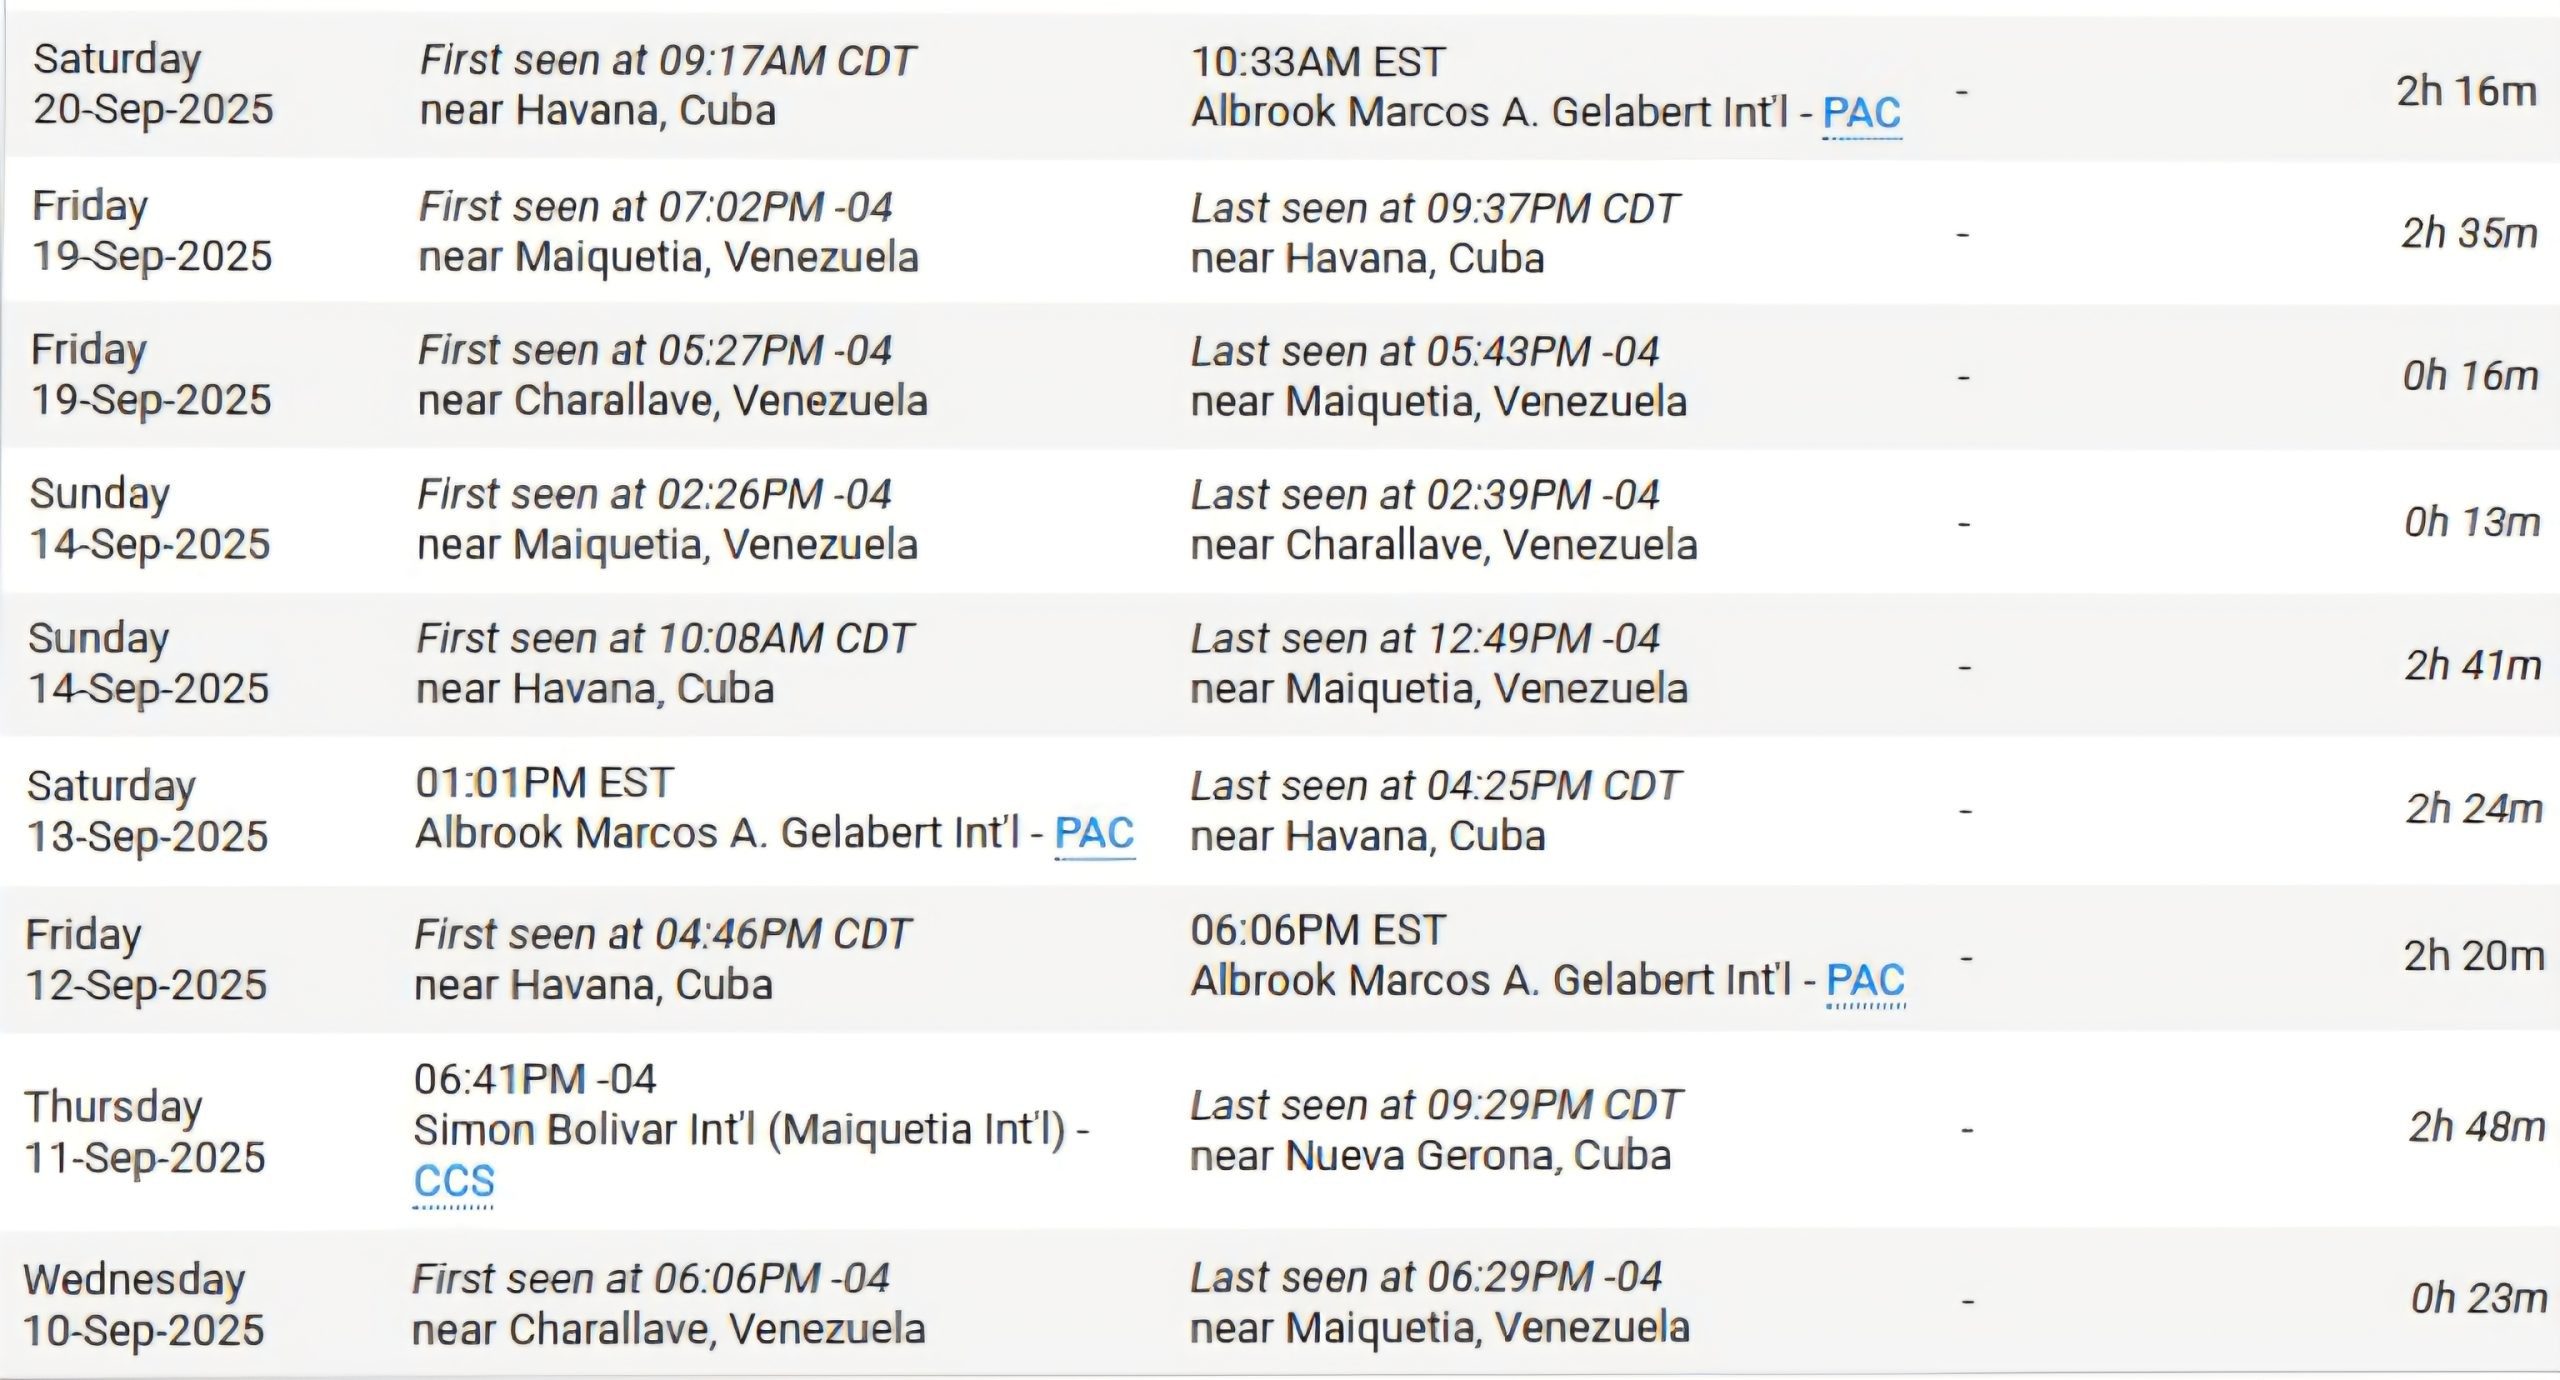
Task: Click the Friday 19-Sep-2025 Maiquetia departure row
Action: coord(1280,233)
